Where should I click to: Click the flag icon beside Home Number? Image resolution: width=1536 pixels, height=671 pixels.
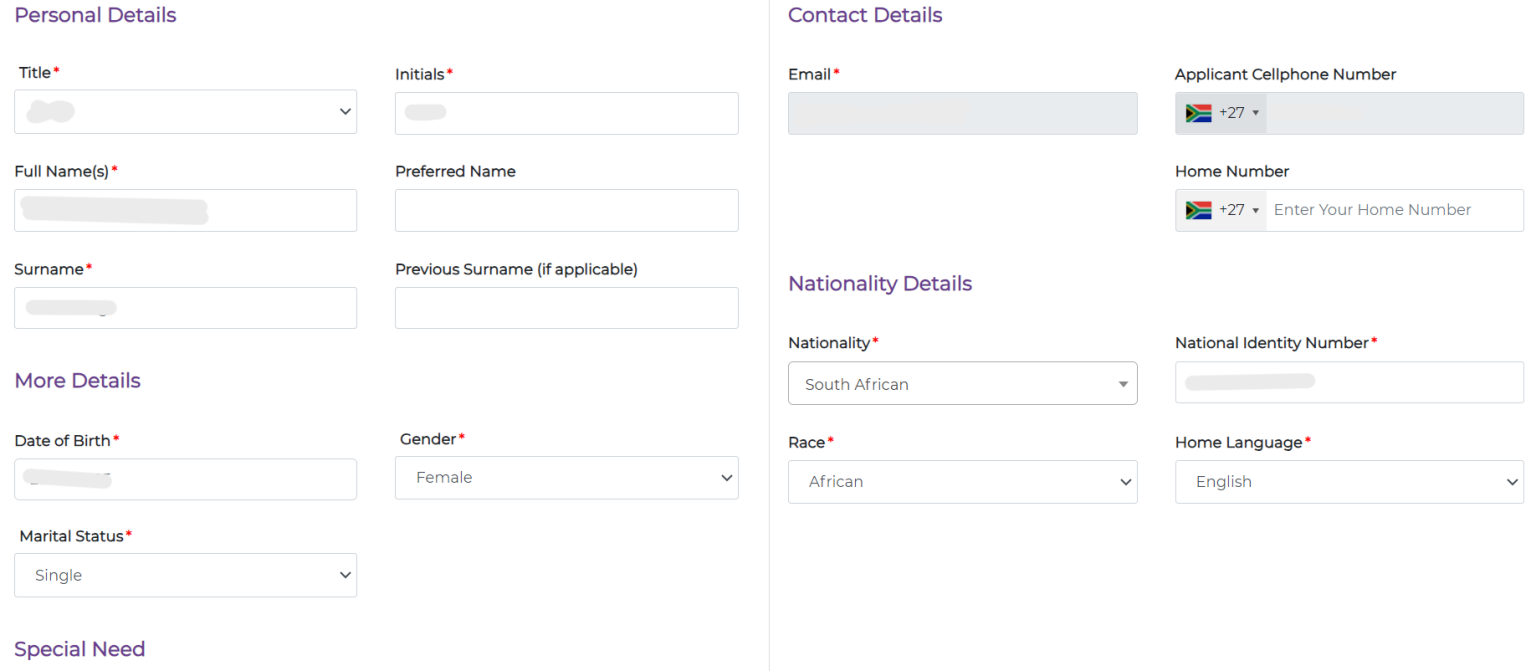(1197, 210)
